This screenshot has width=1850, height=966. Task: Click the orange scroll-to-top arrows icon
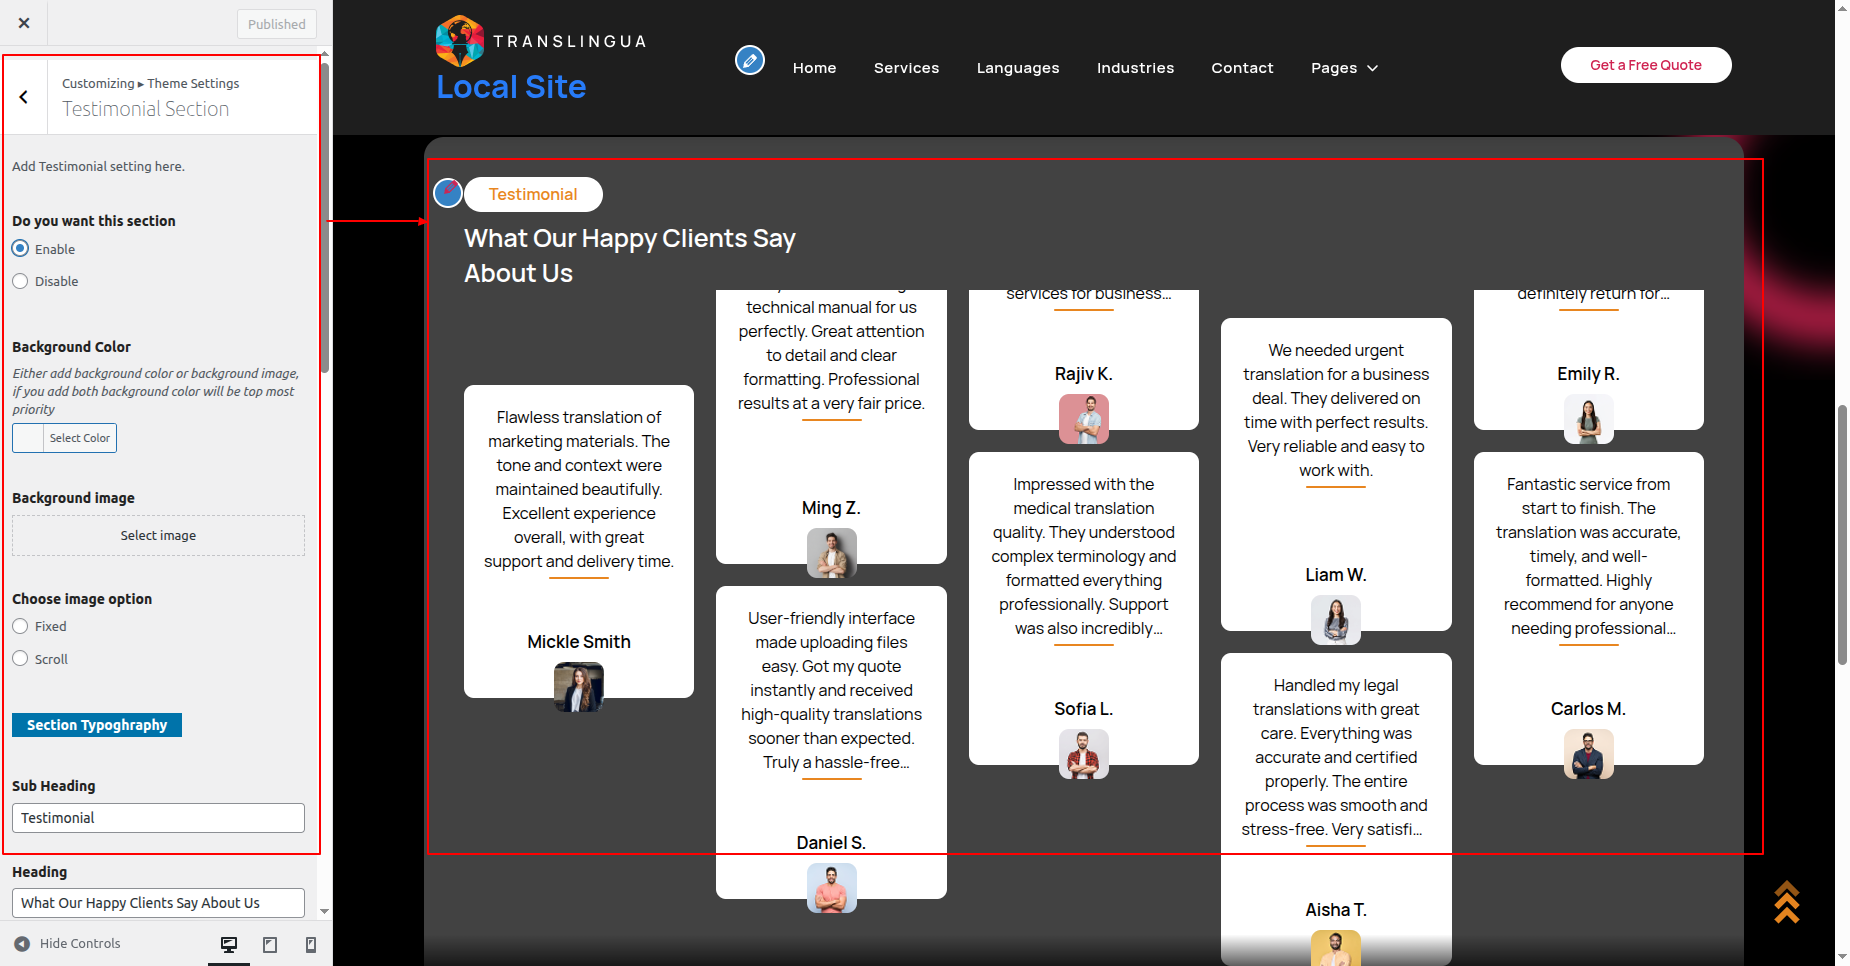tap(1786, 902)
